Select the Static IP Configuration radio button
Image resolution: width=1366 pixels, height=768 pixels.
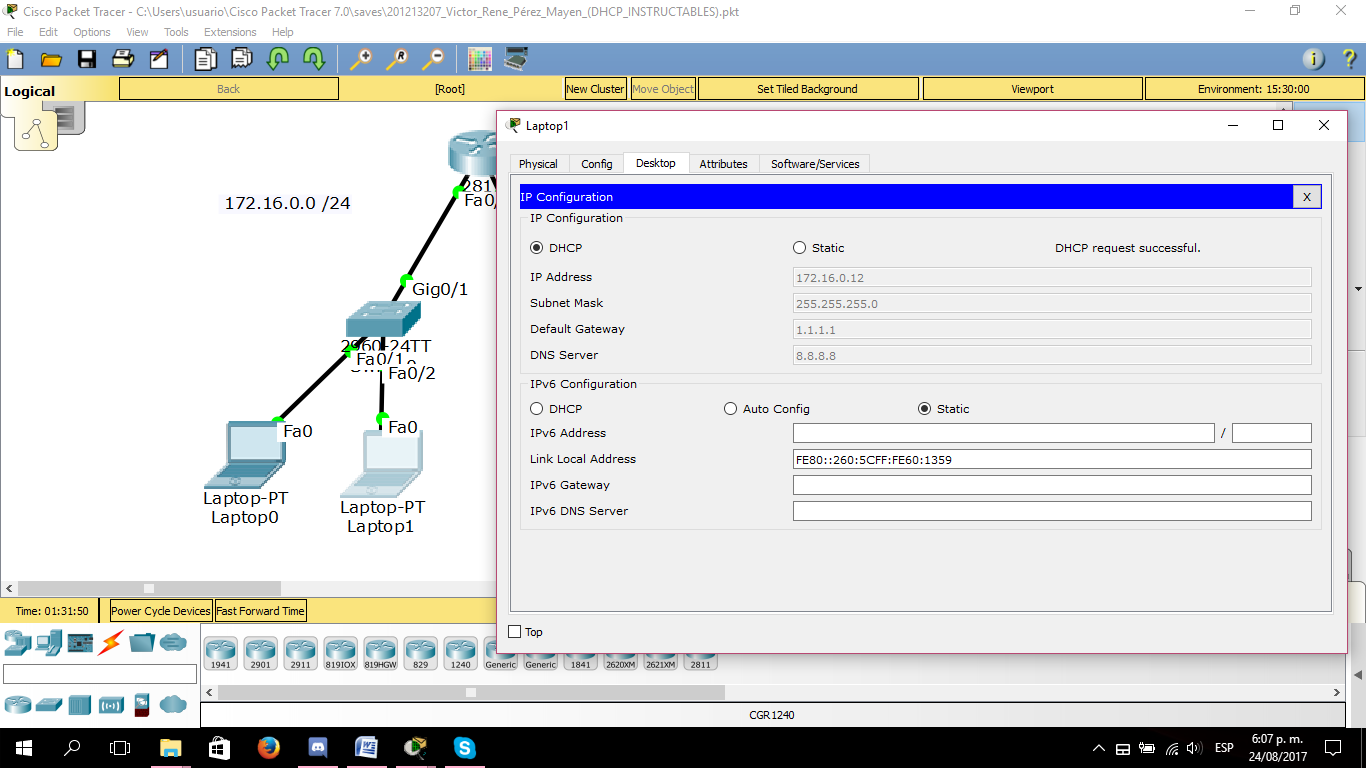(x=799, y=247)
